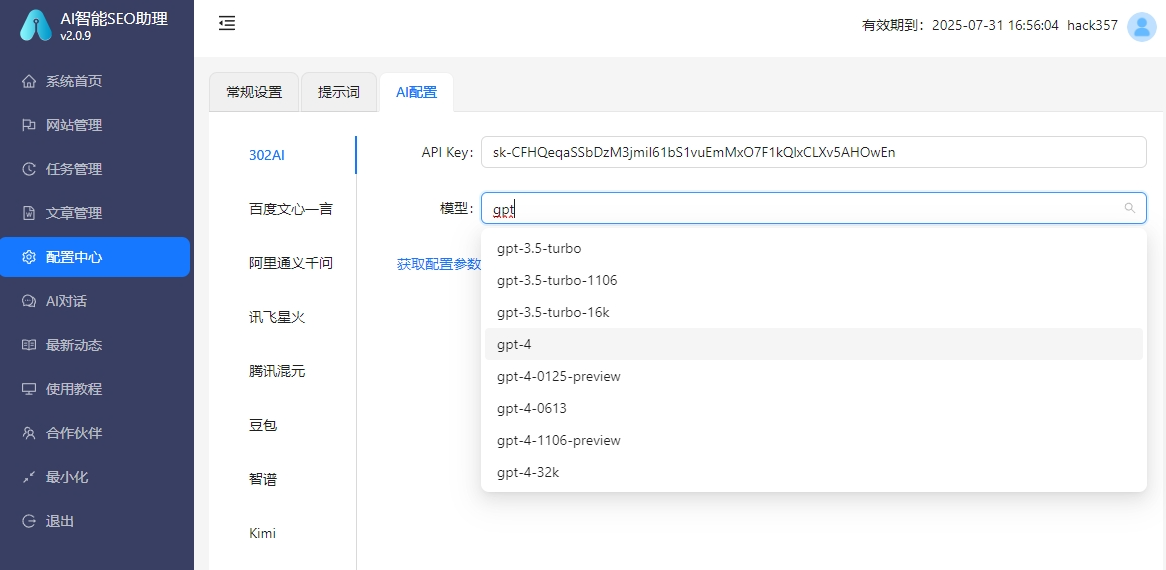Image resolution: width=1166 pixels, height=570 pixels.
Task: Switch to the 常规设置 tab
Action: click(x=254, y=92)
